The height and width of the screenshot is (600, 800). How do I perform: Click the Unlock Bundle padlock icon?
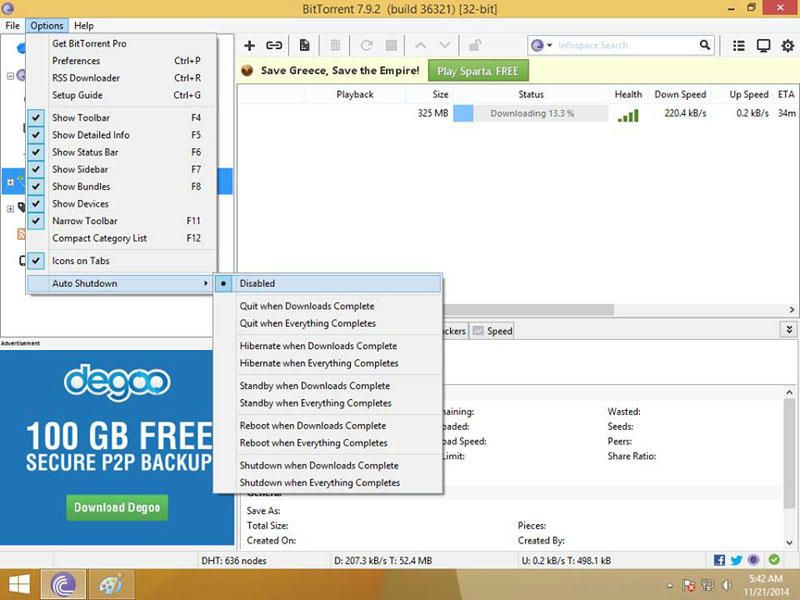pyautogui.click(x=475, y=45)
